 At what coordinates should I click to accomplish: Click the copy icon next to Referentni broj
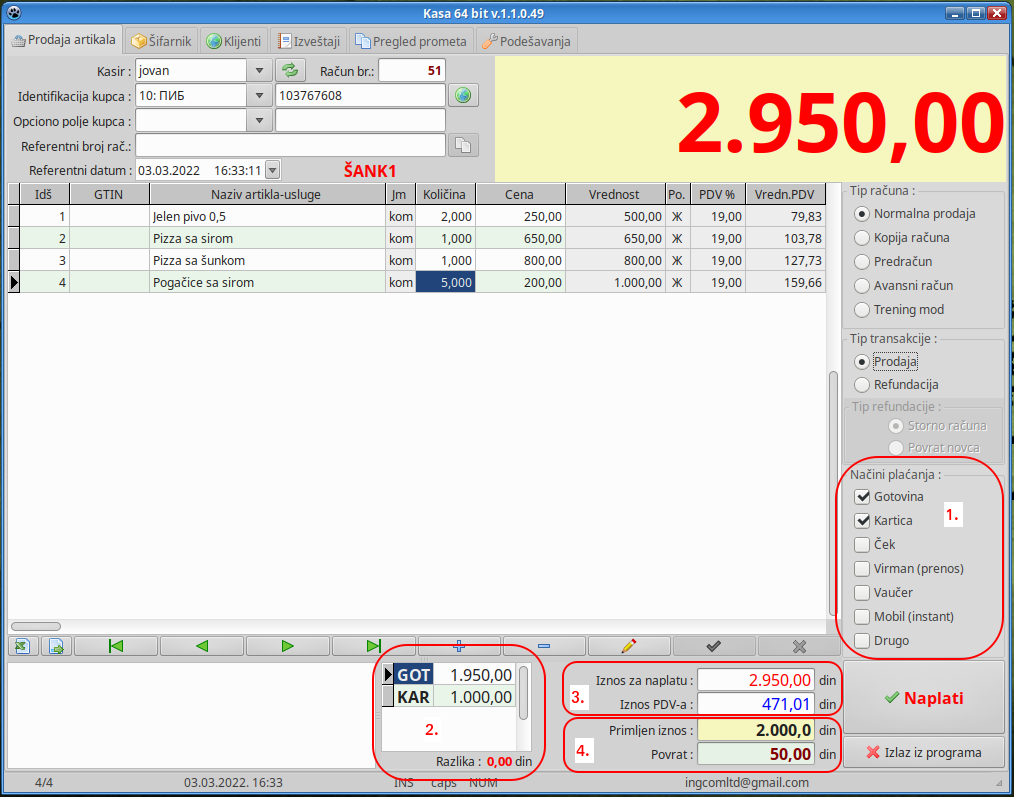coord(462,145)
